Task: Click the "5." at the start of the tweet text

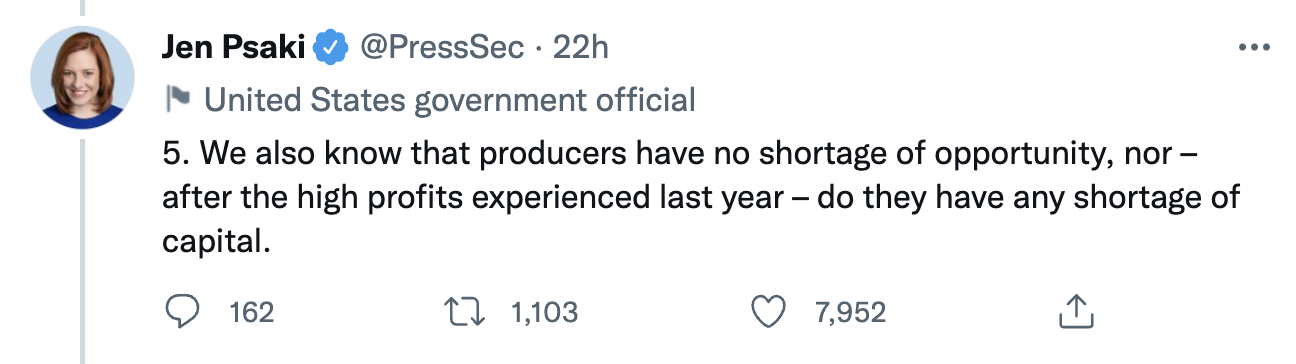Action: point(174,156)
